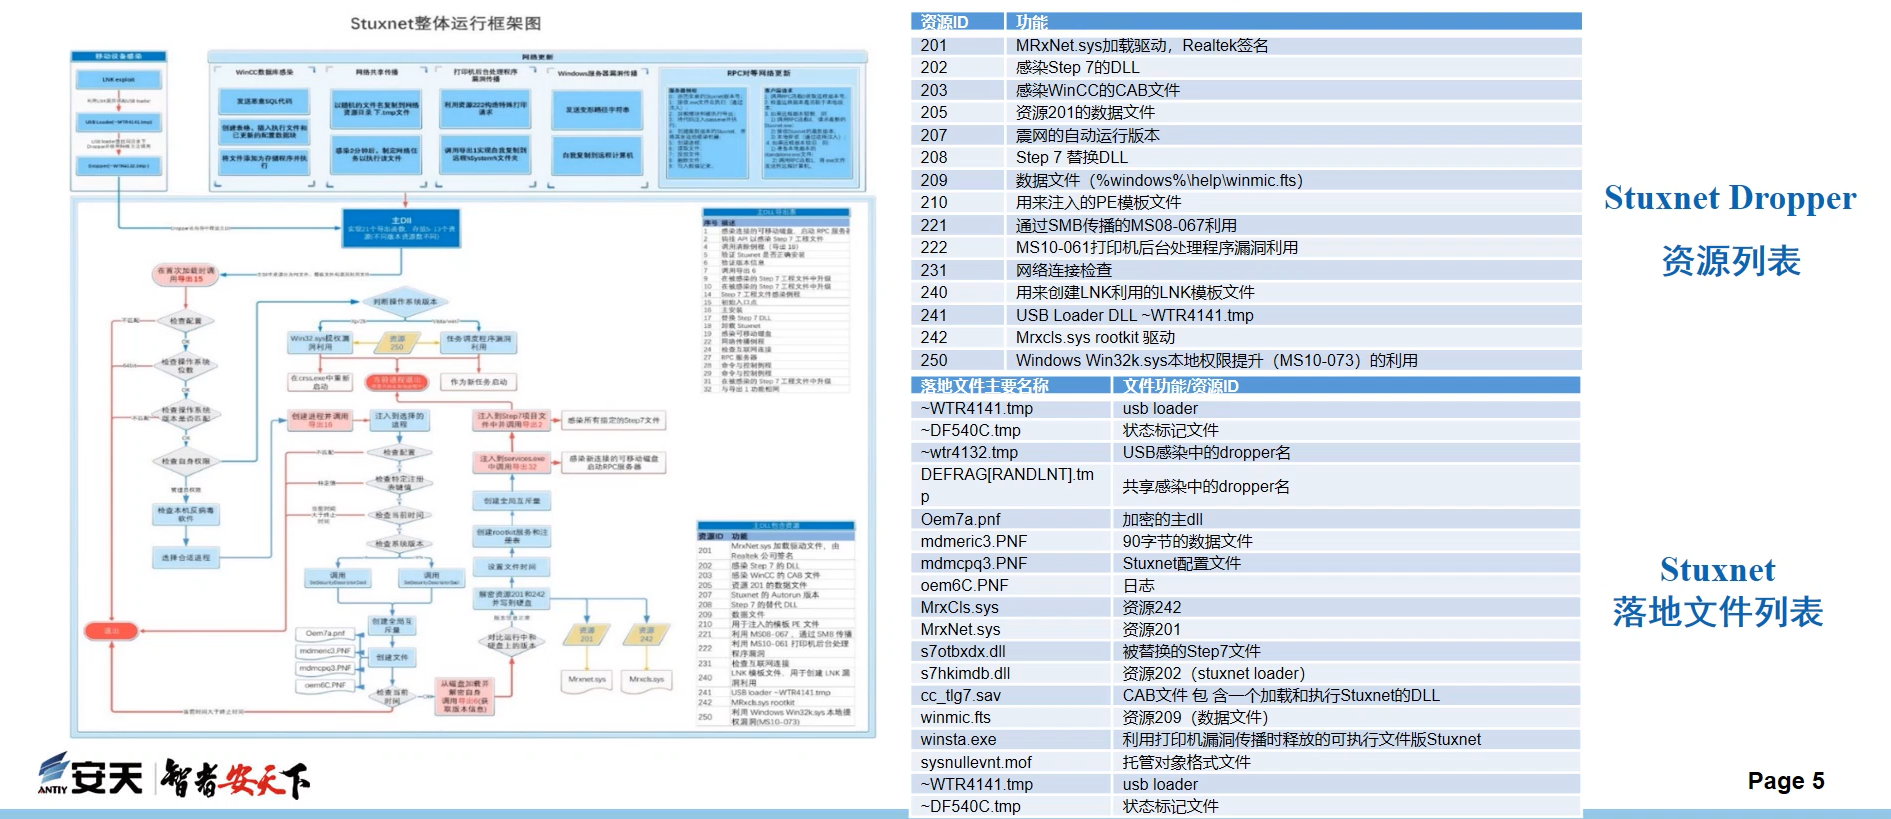Viewport: 1891px width, 819px height.
Task: Select the 加密的主dll cell
Action: pos(1346,519)
